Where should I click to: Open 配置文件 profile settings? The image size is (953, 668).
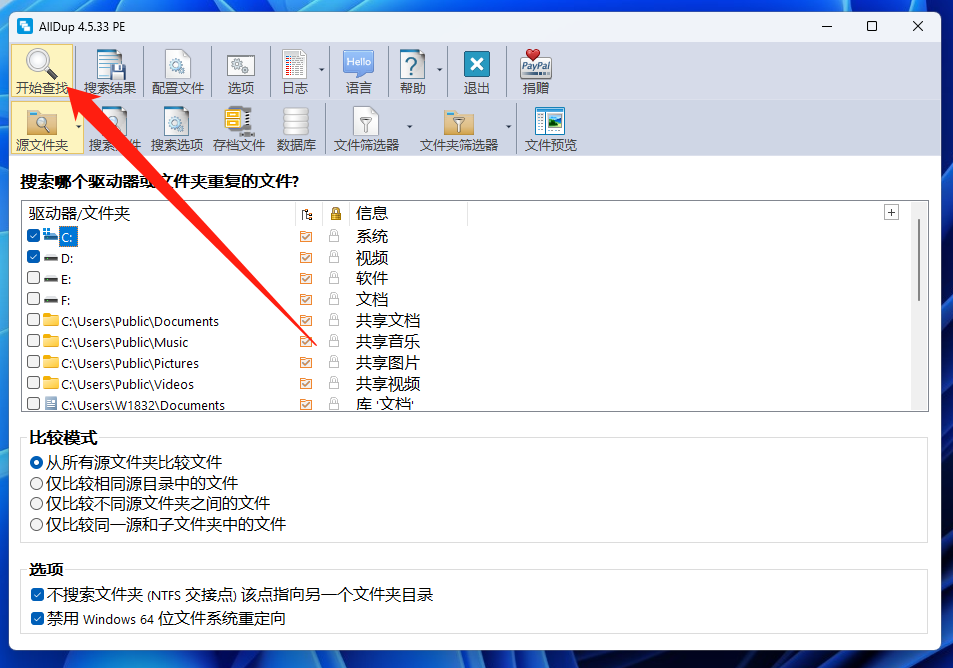pos(177,72)
